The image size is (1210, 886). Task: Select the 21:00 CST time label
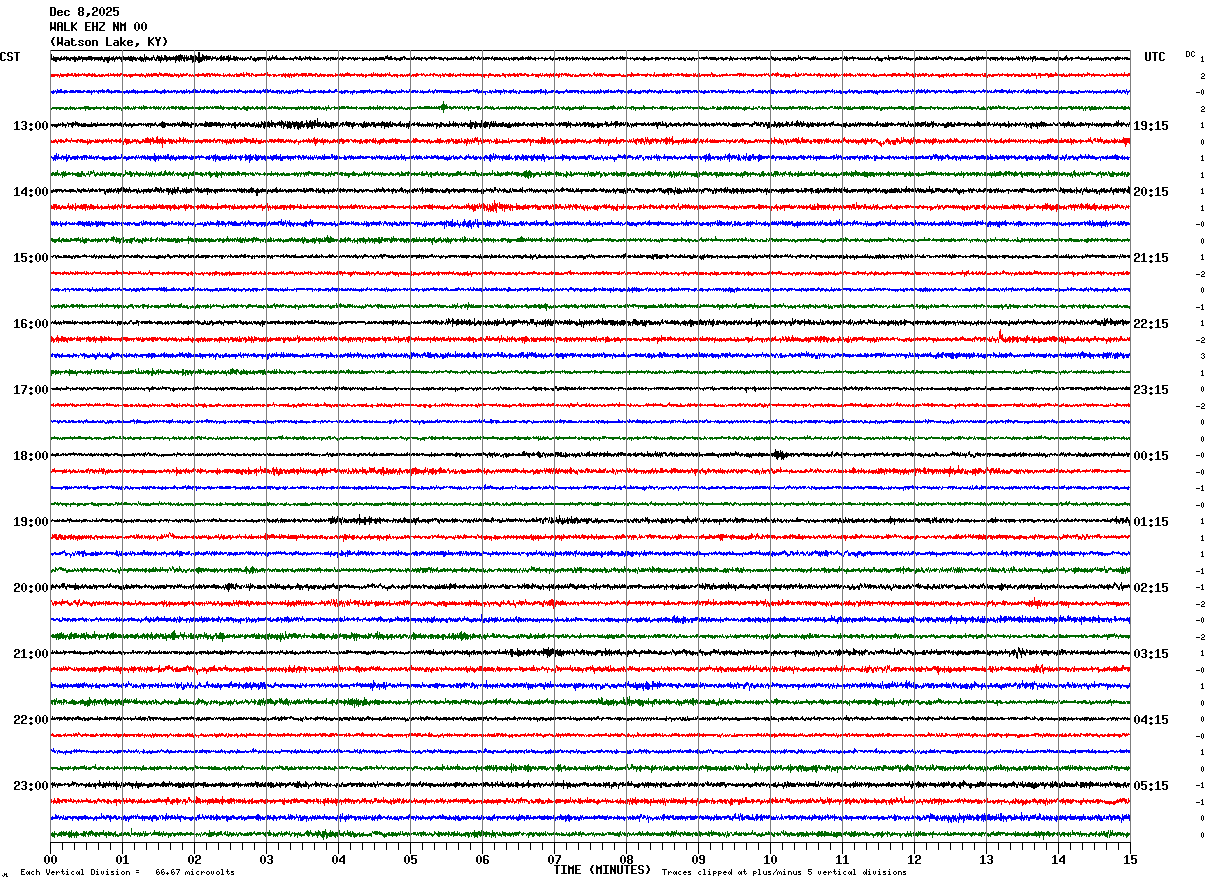click(31, 654)
